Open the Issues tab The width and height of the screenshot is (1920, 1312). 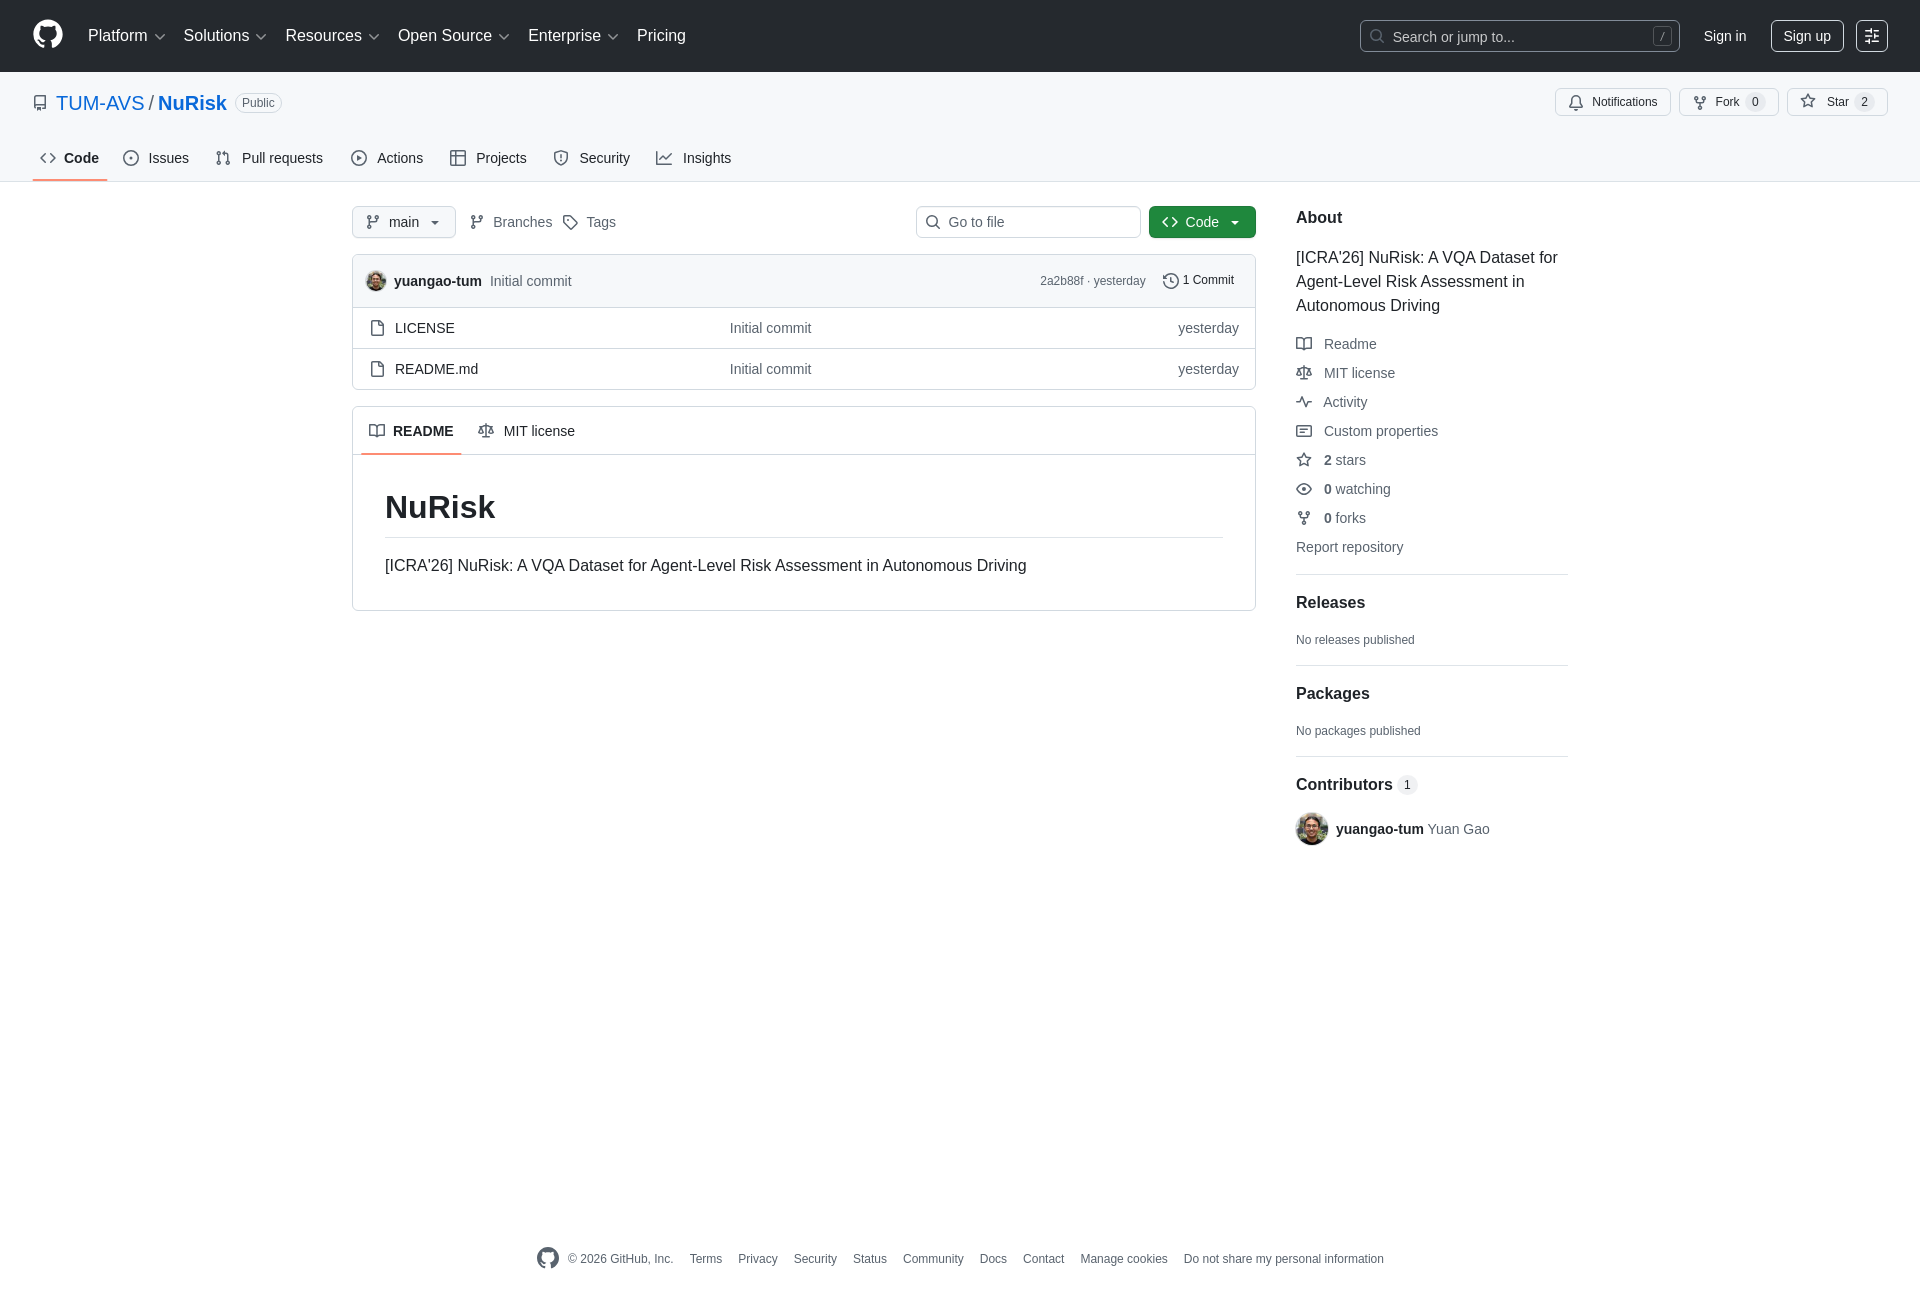pos(156,158)
